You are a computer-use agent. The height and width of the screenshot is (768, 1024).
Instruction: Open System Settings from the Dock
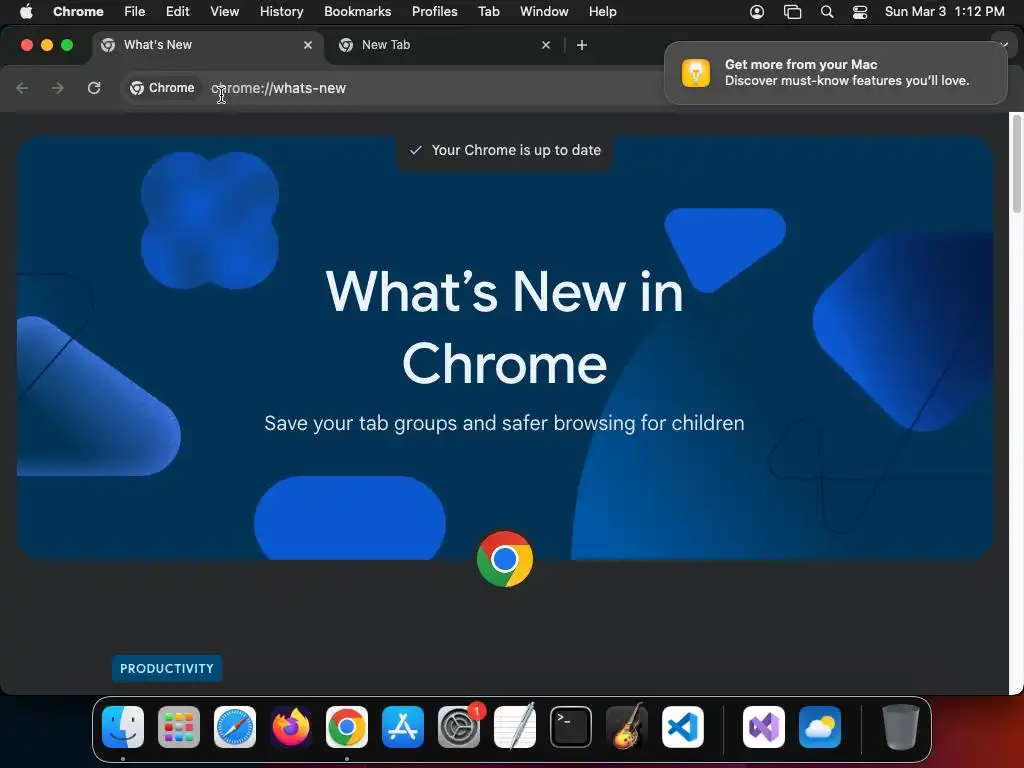(458, 726)
